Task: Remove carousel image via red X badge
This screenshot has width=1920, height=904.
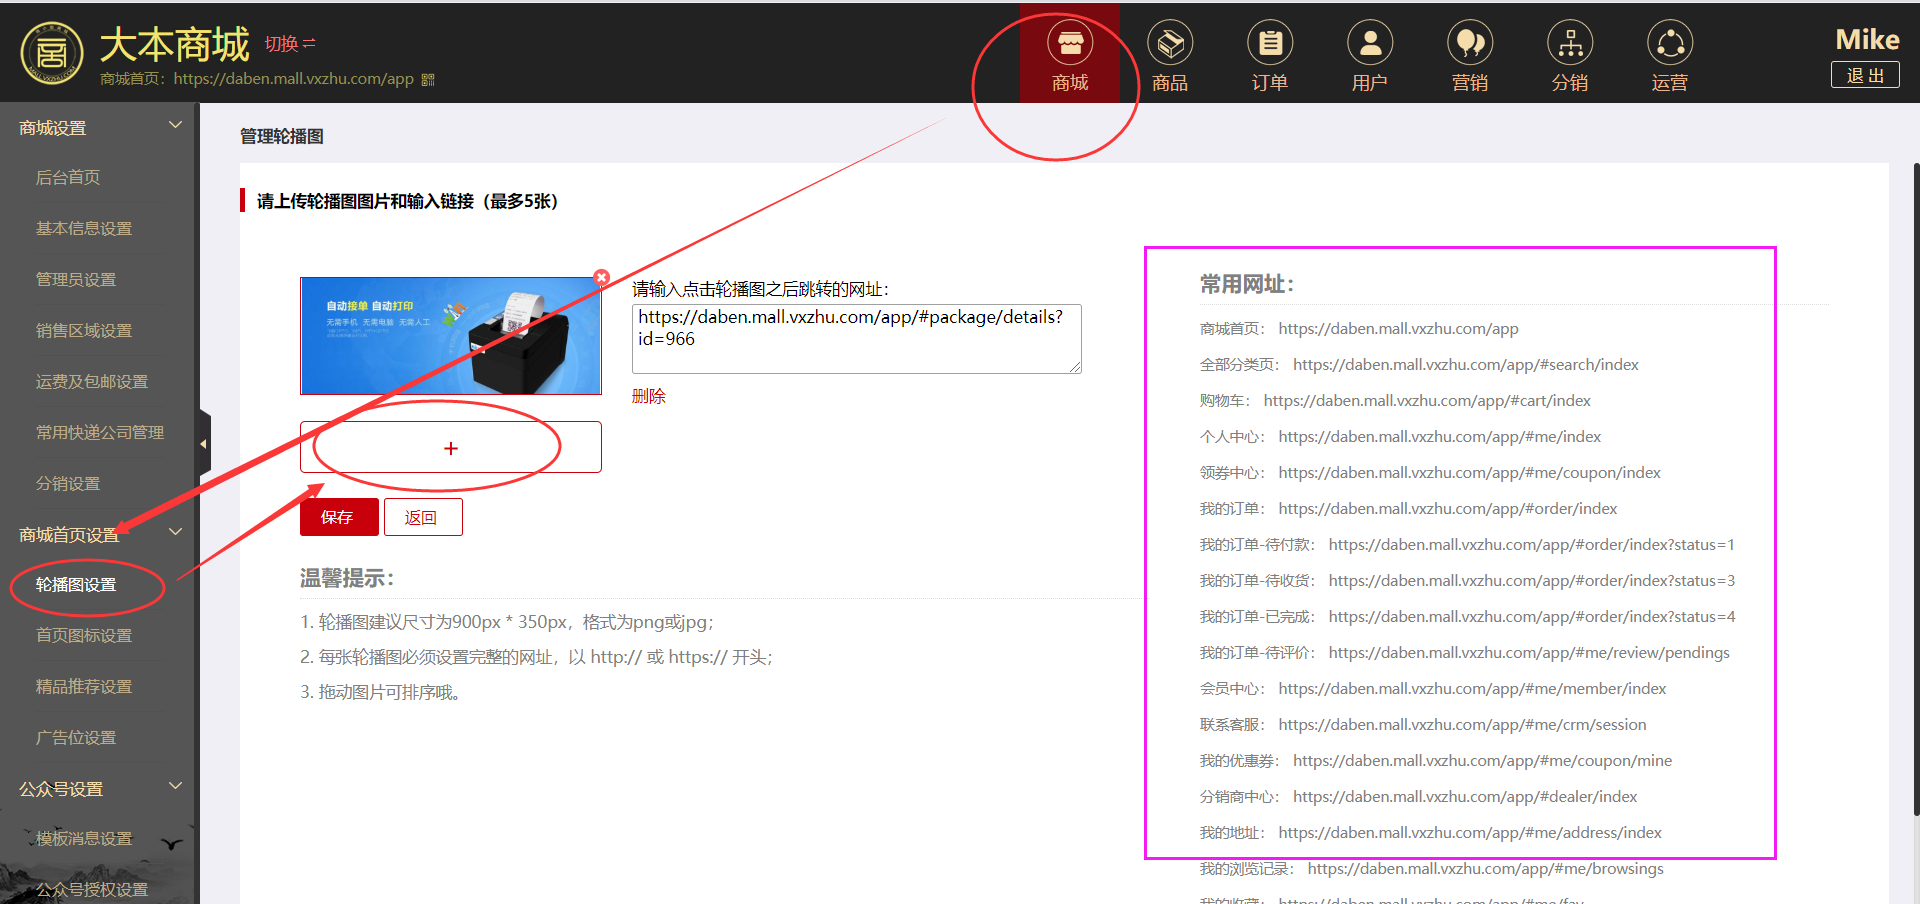Action: coord(601,277)
